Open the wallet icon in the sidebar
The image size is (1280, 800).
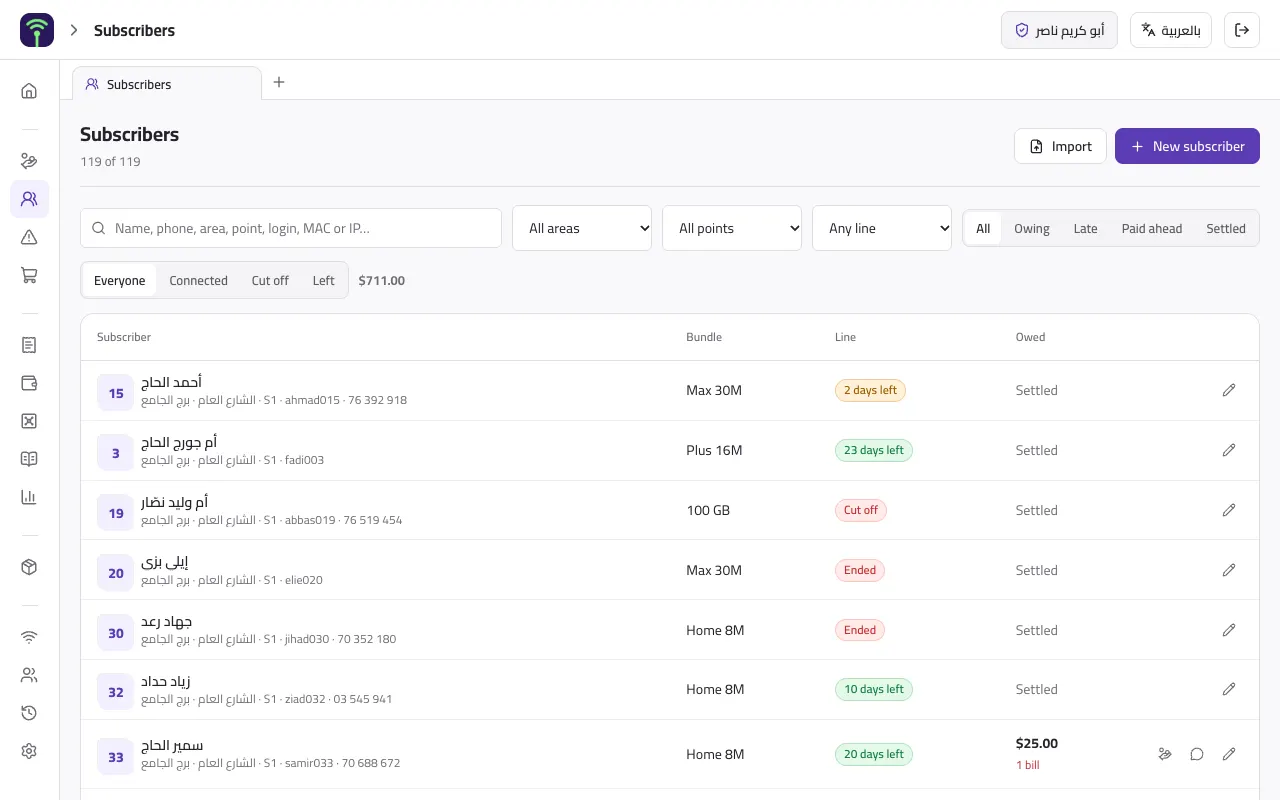coord(29,383)
